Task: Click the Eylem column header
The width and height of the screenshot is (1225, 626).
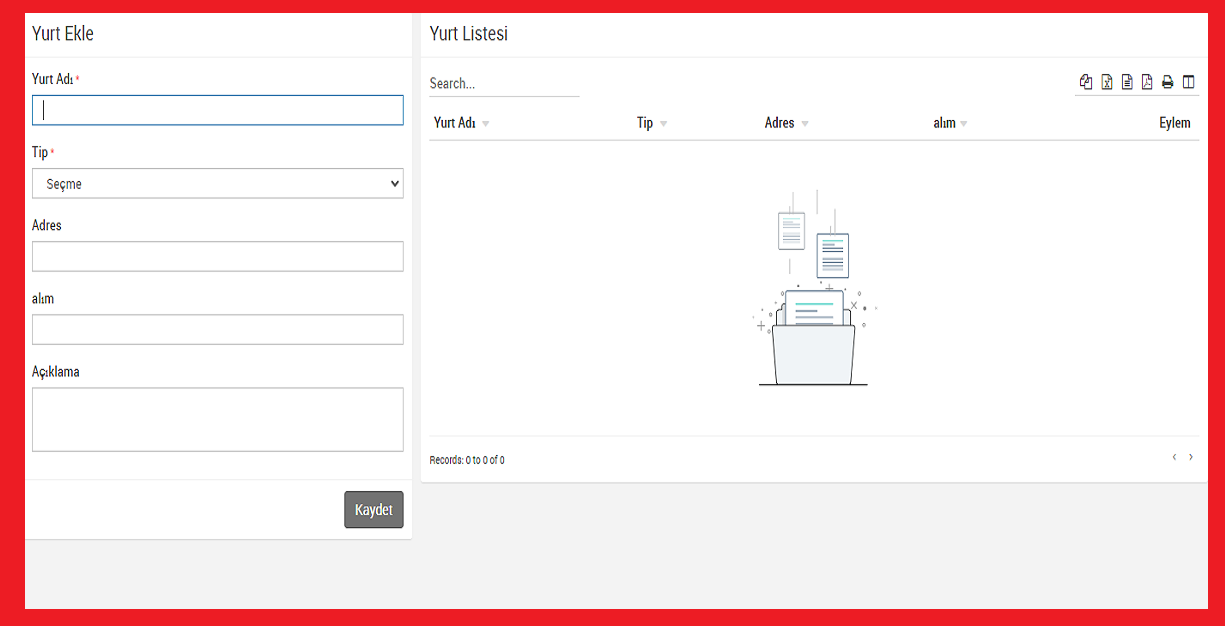Action: [1174, 123]
